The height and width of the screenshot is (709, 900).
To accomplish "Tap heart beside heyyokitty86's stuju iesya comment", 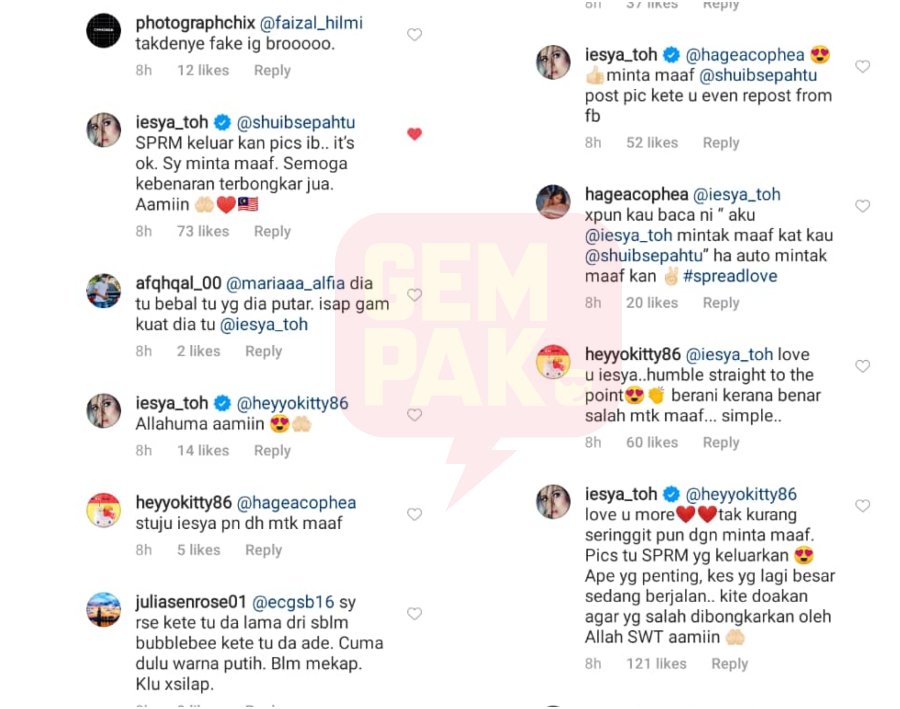I will point(414,514).
